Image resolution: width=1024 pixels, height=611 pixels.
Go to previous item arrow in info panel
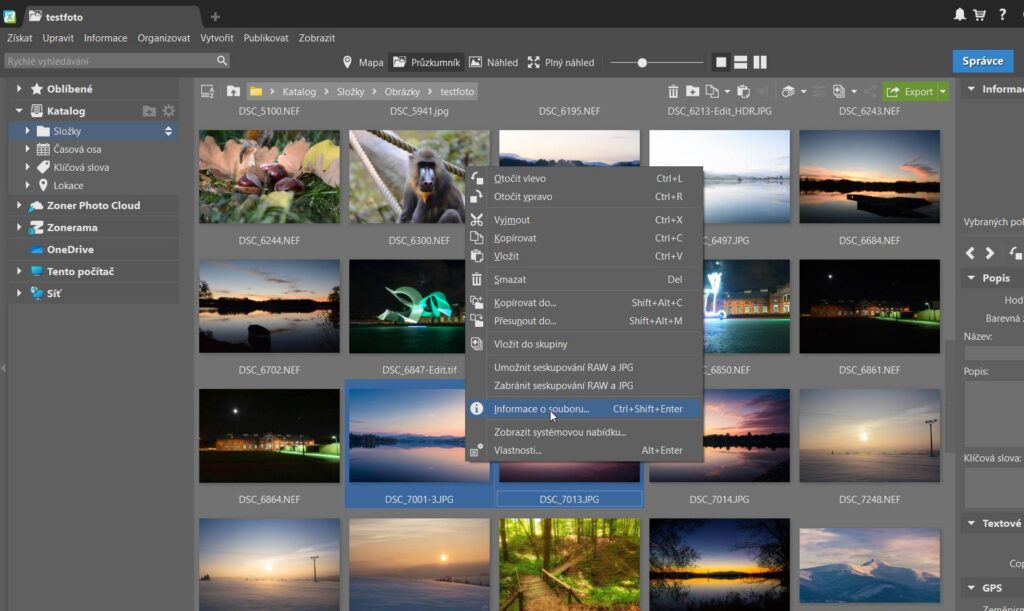(970, 253)
